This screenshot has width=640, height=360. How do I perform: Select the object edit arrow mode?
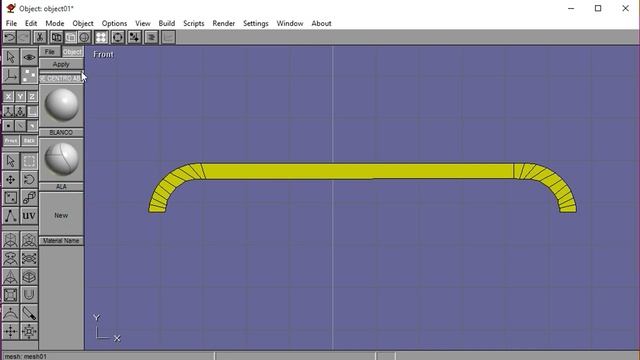11,57
